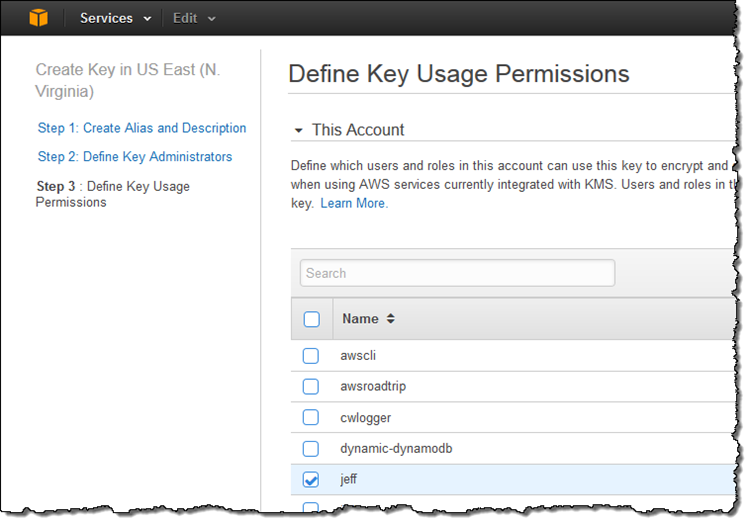Check the awscli user checkbox
This screenshot has width=750, height=523.
click(x=311, y=355)
